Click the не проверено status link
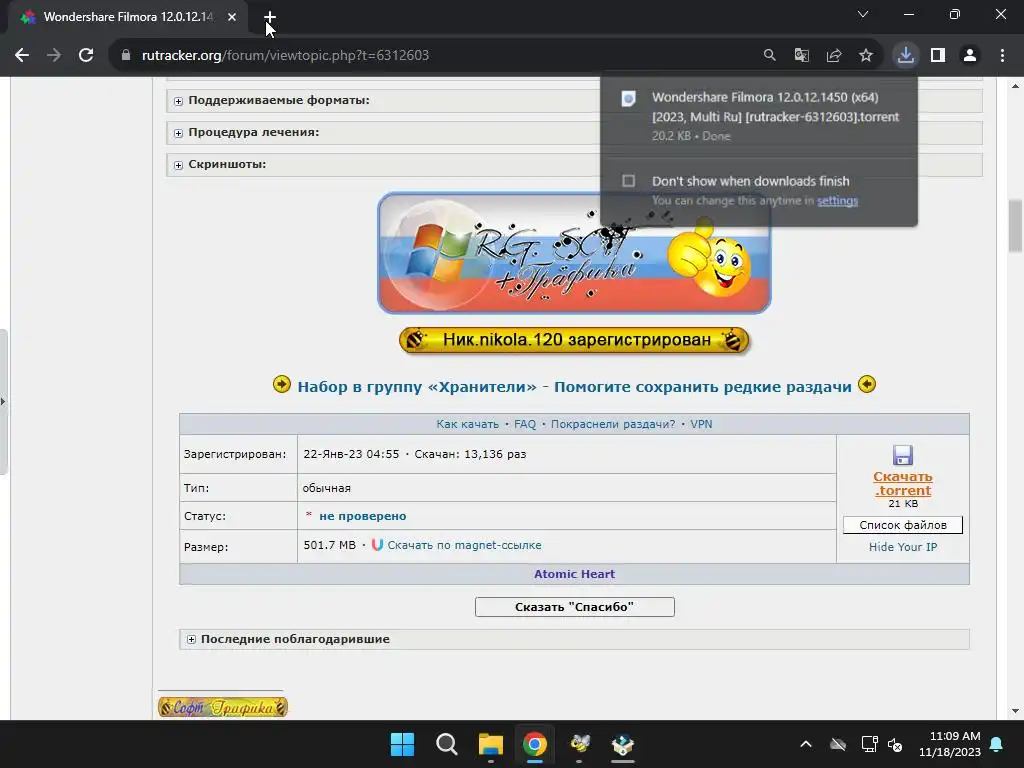This screenshot has height=768, width=1024. point(362,516)
